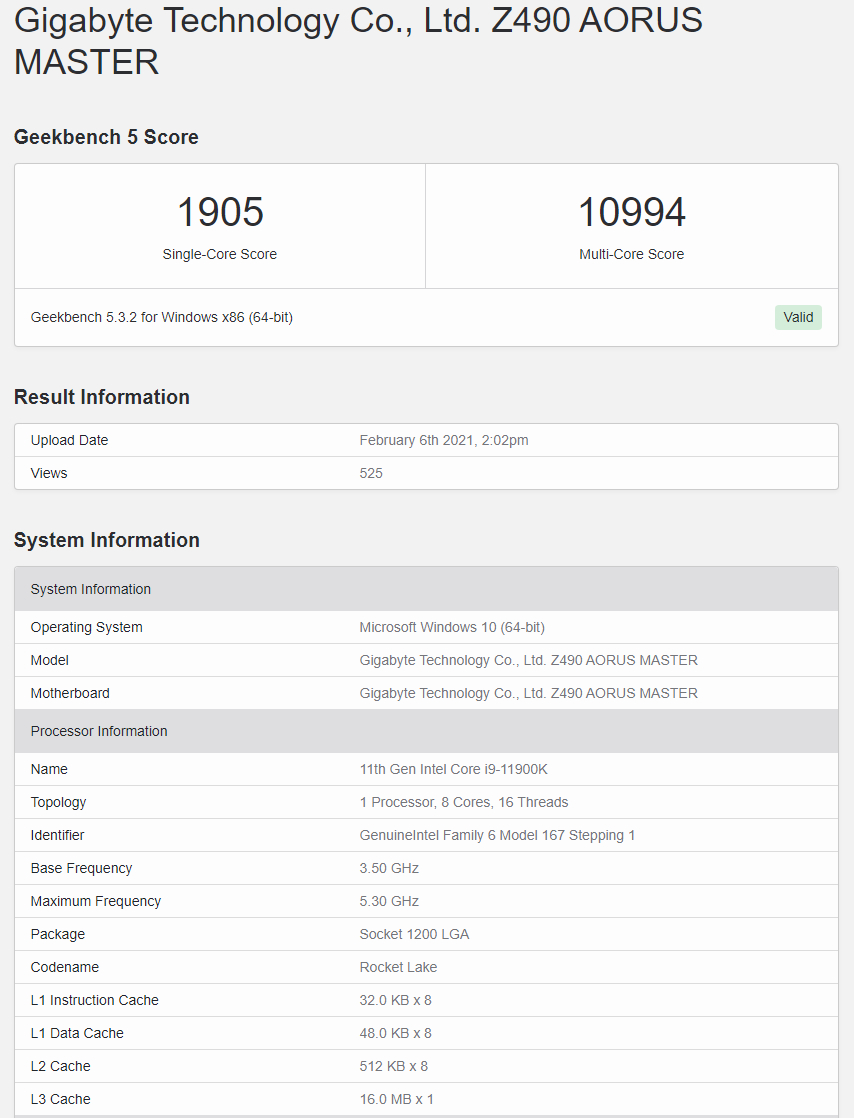Click the L3 Cache value 16.0 MB x 1
Viewport: 854px width, 1118px height.
coord(396,1099)
